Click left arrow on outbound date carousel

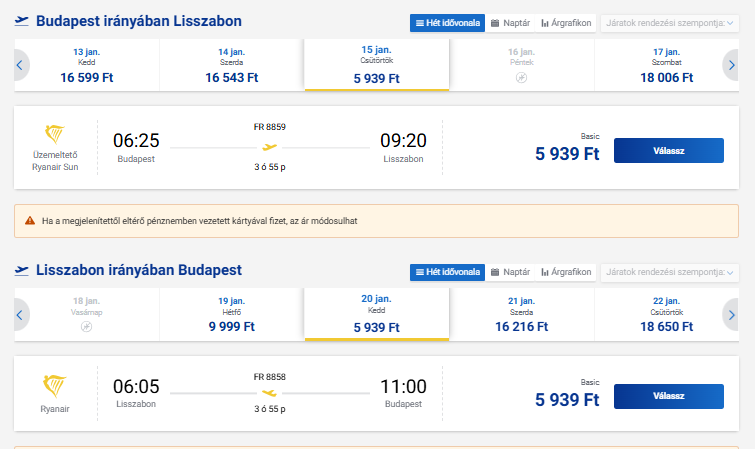pos(18,65)
